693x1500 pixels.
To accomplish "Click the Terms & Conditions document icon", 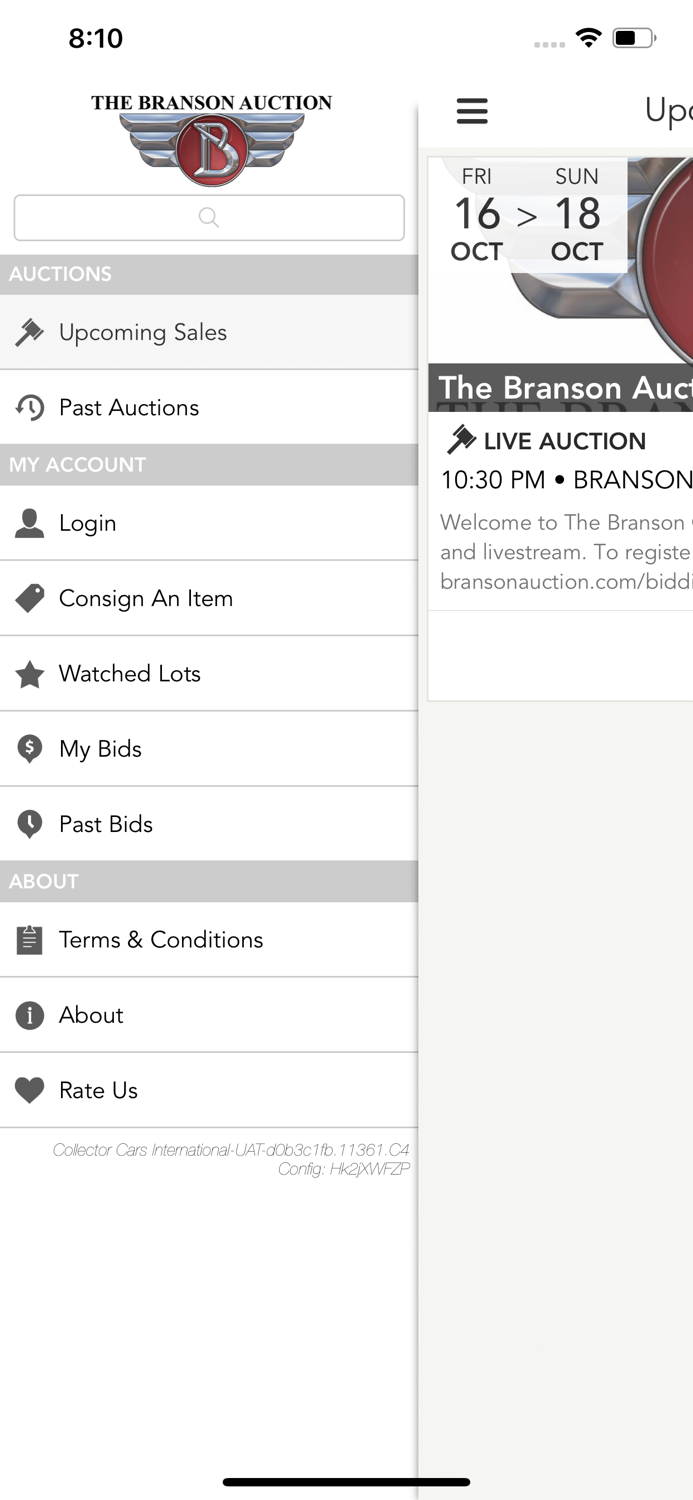I will pyautogui.click(x=29, y=938).
